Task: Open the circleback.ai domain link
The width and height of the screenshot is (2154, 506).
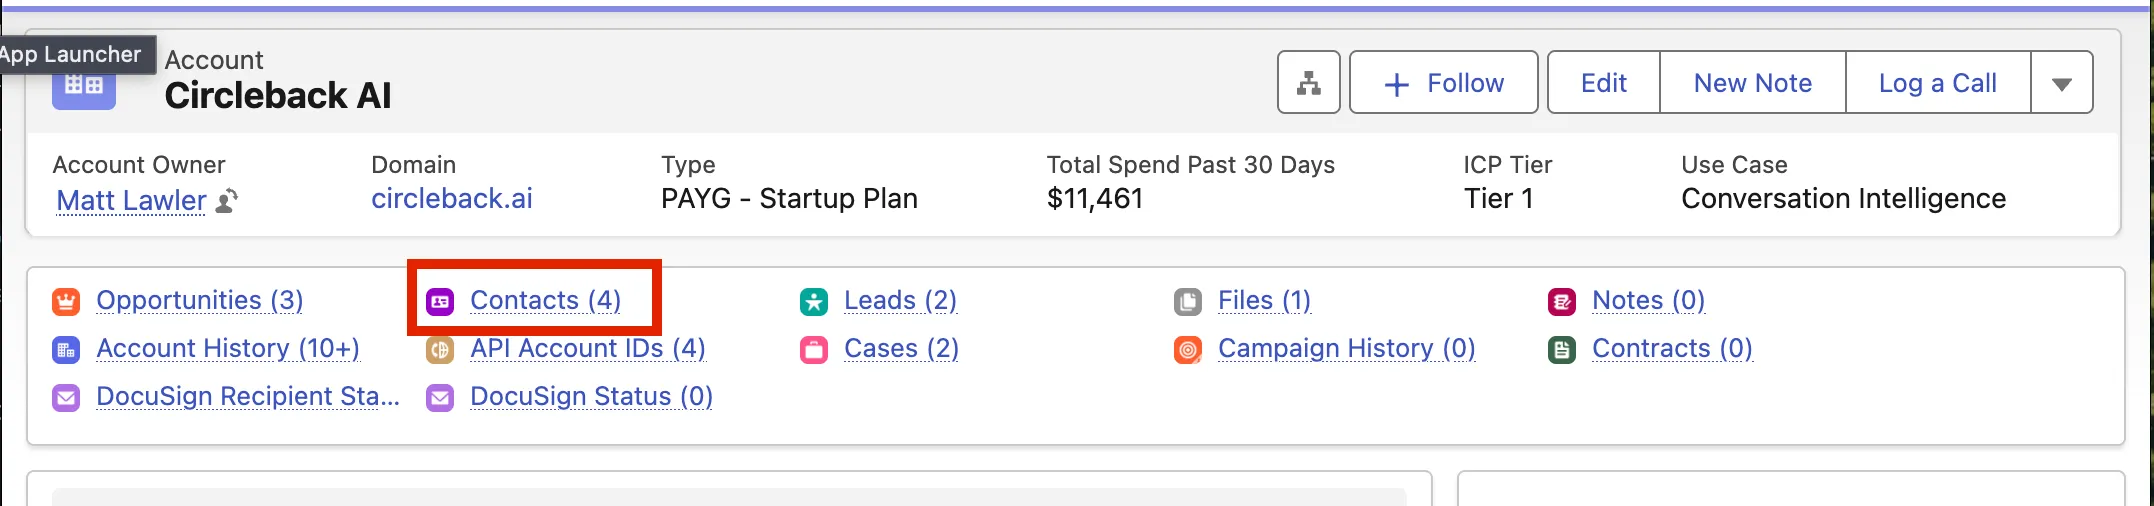Action: pos(451,199)
